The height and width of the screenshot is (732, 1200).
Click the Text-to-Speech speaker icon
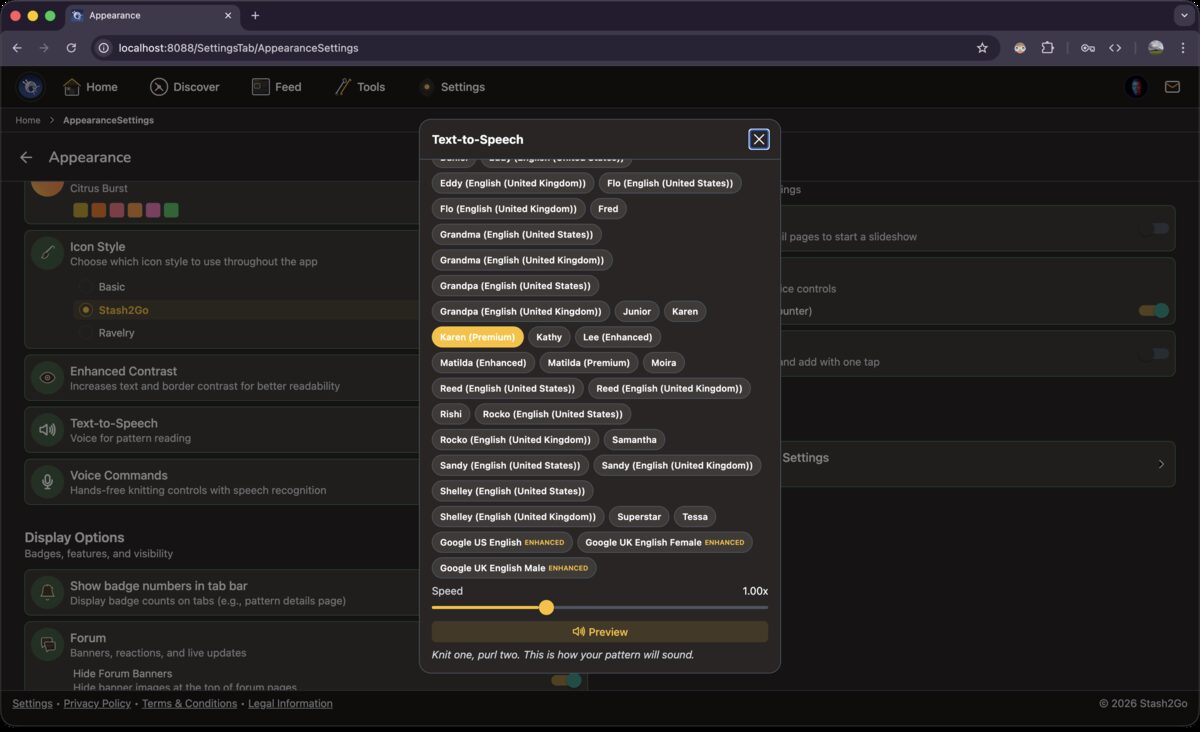47,430
